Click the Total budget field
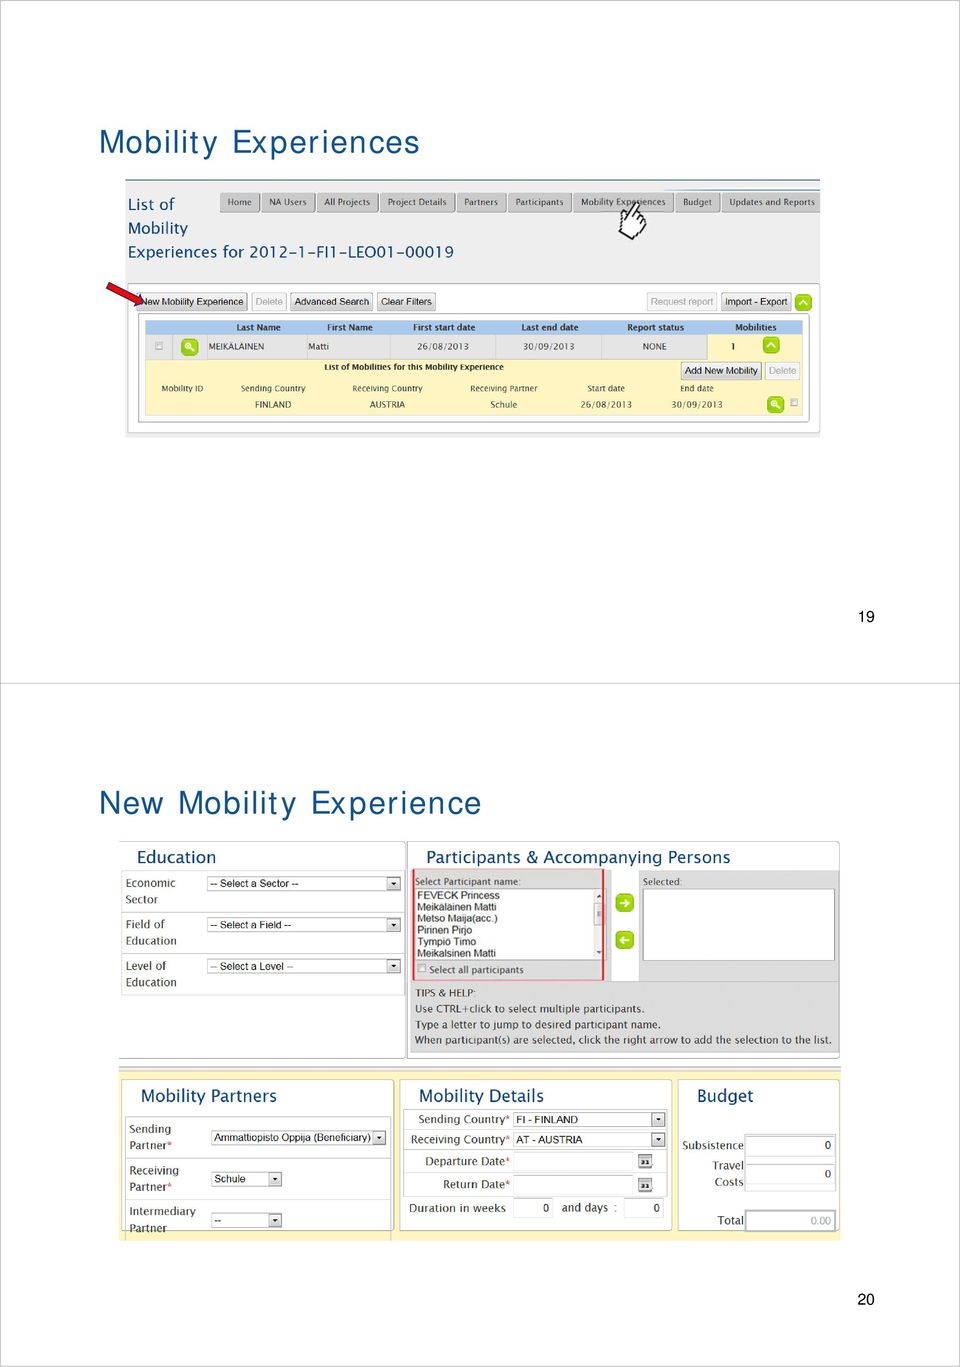Screen dimensions: 960x1367 tap(791, 1221)
